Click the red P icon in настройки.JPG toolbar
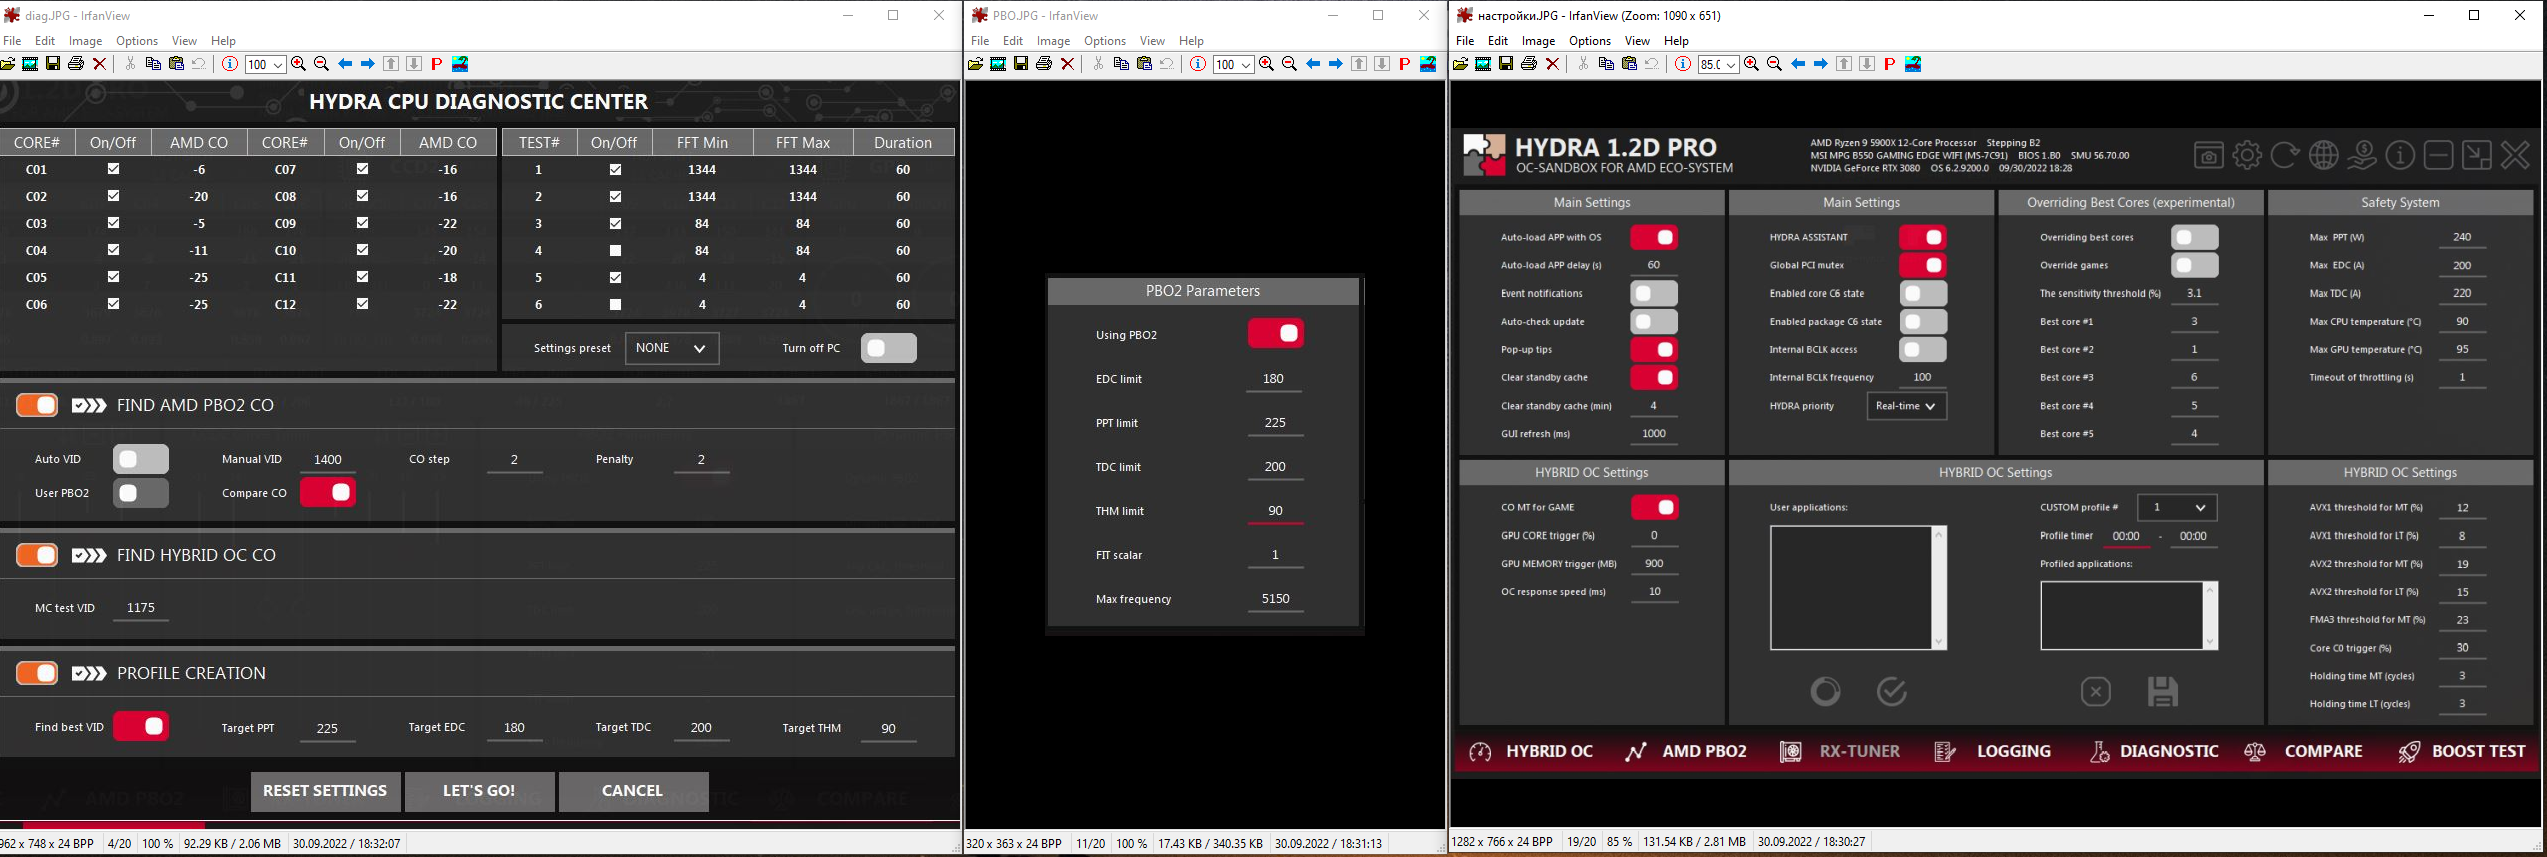Screen dimensions: 2547x857 point(1889,64)
